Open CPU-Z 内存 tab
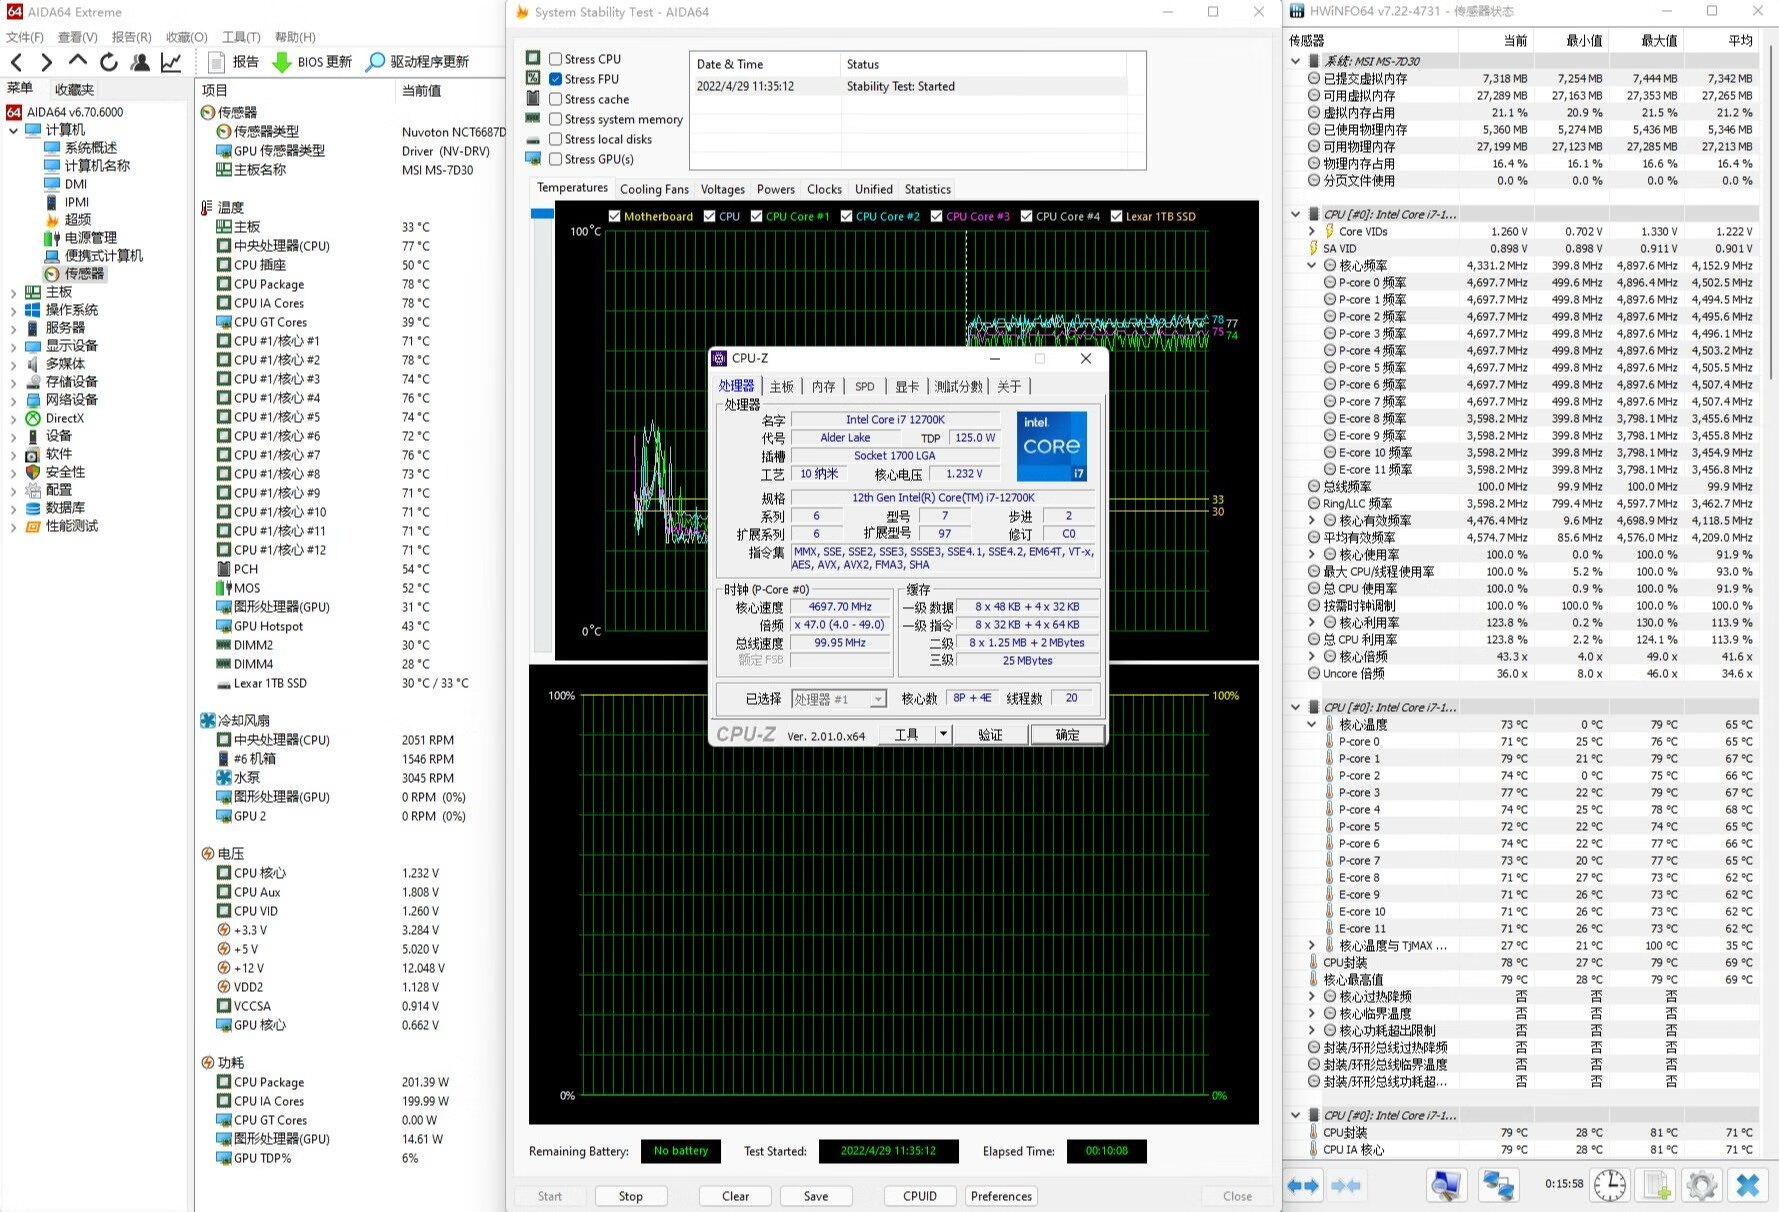Image resolution: width=1779 pixels, height=1212 pixels. click(x=823, y=387)
